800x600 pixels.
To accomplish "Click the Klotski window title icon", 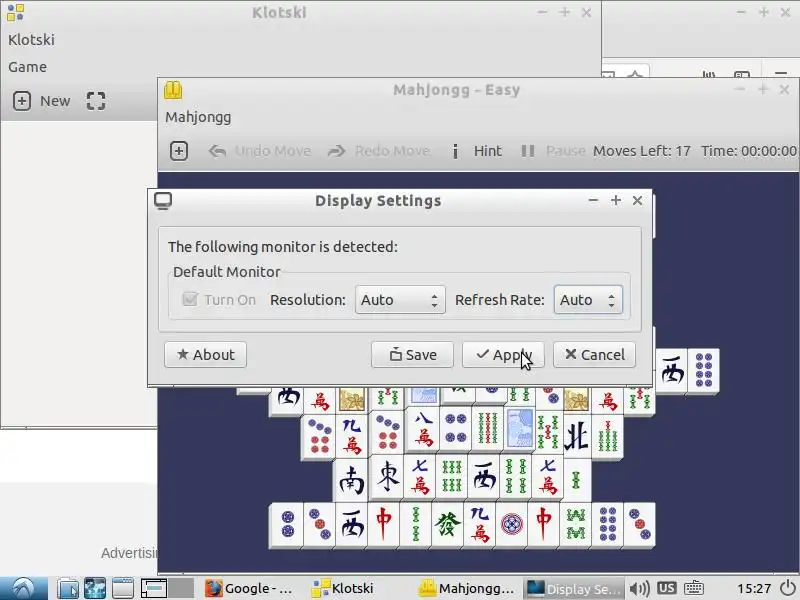I will [x=15, y=13].
